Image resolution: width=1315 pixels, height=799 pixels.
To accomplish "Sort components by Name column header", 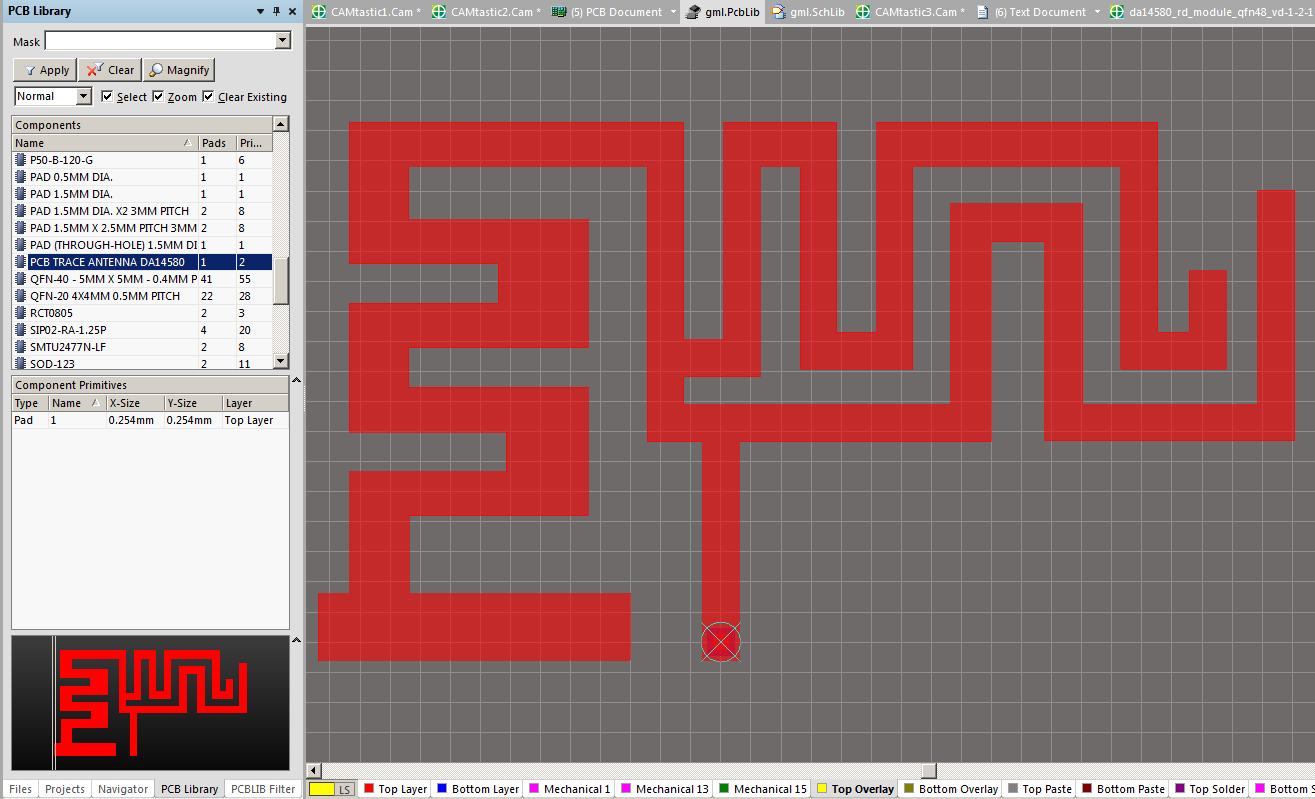I will coord(105,143).
